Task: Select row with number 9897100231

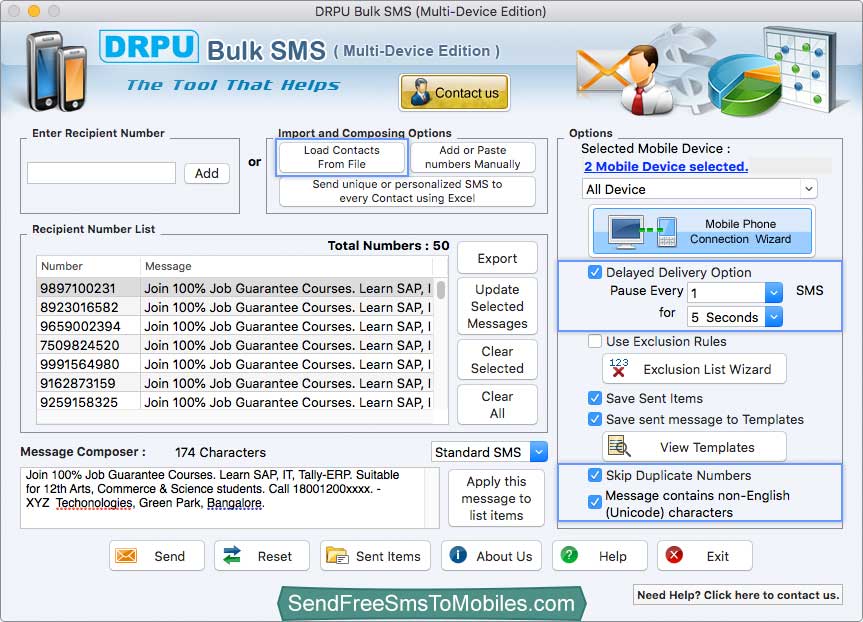Action: (x=235, y=288)
